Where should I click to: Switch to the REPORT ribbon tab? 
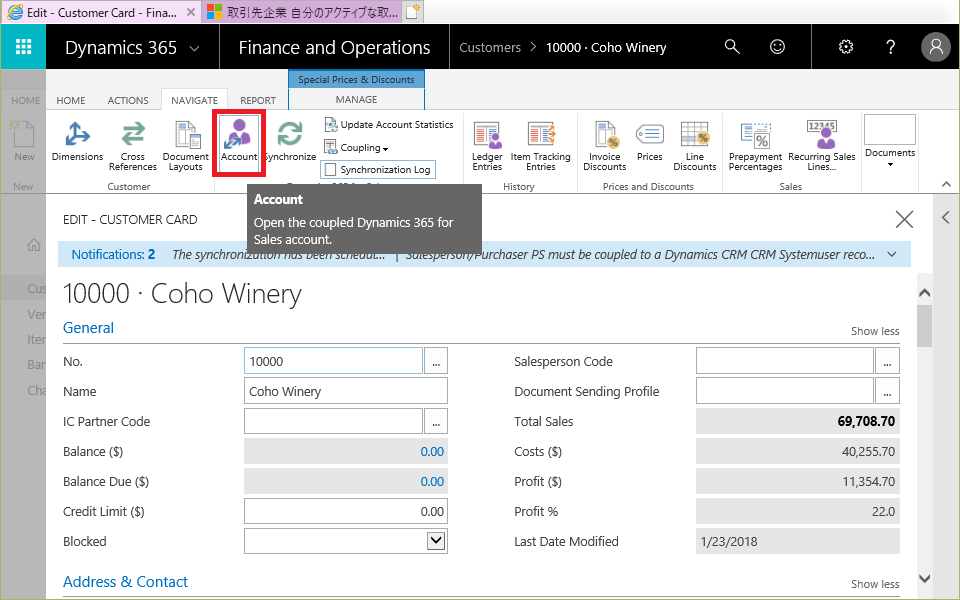pyautogui.click(x=258, y=100)
